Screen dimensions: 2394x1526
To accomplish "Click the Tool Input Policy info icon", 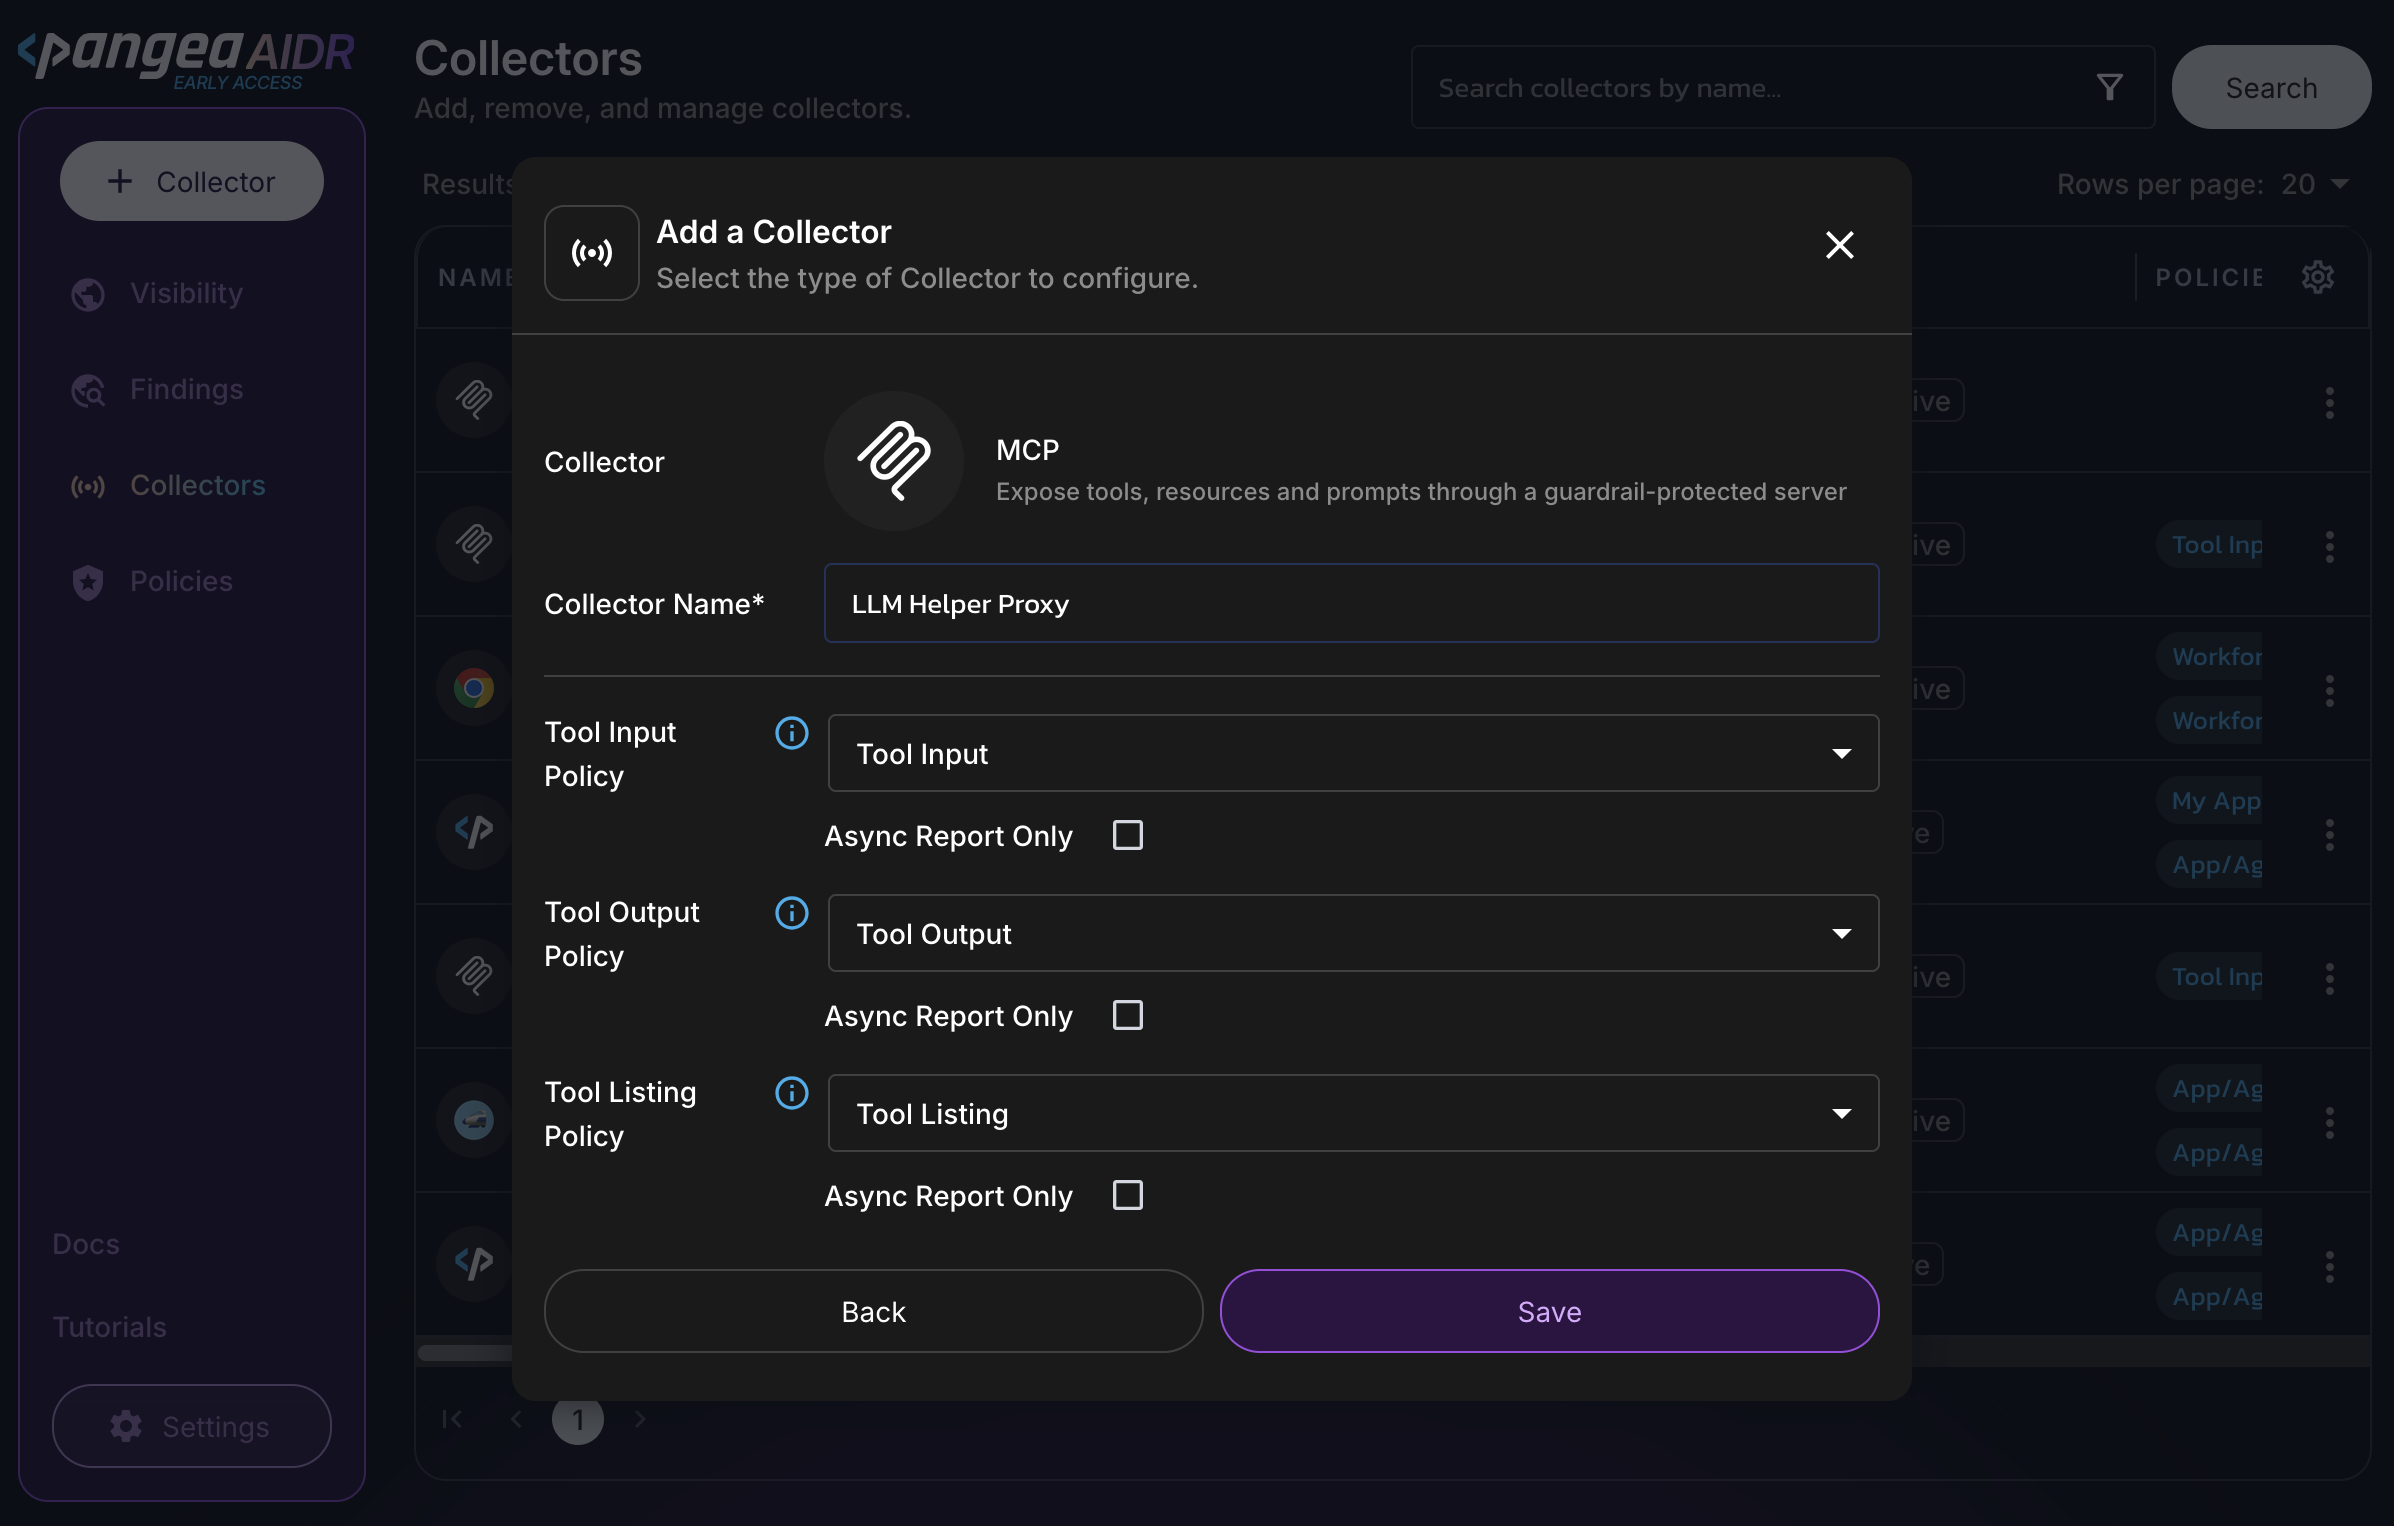I will click(x=791, y=733).
